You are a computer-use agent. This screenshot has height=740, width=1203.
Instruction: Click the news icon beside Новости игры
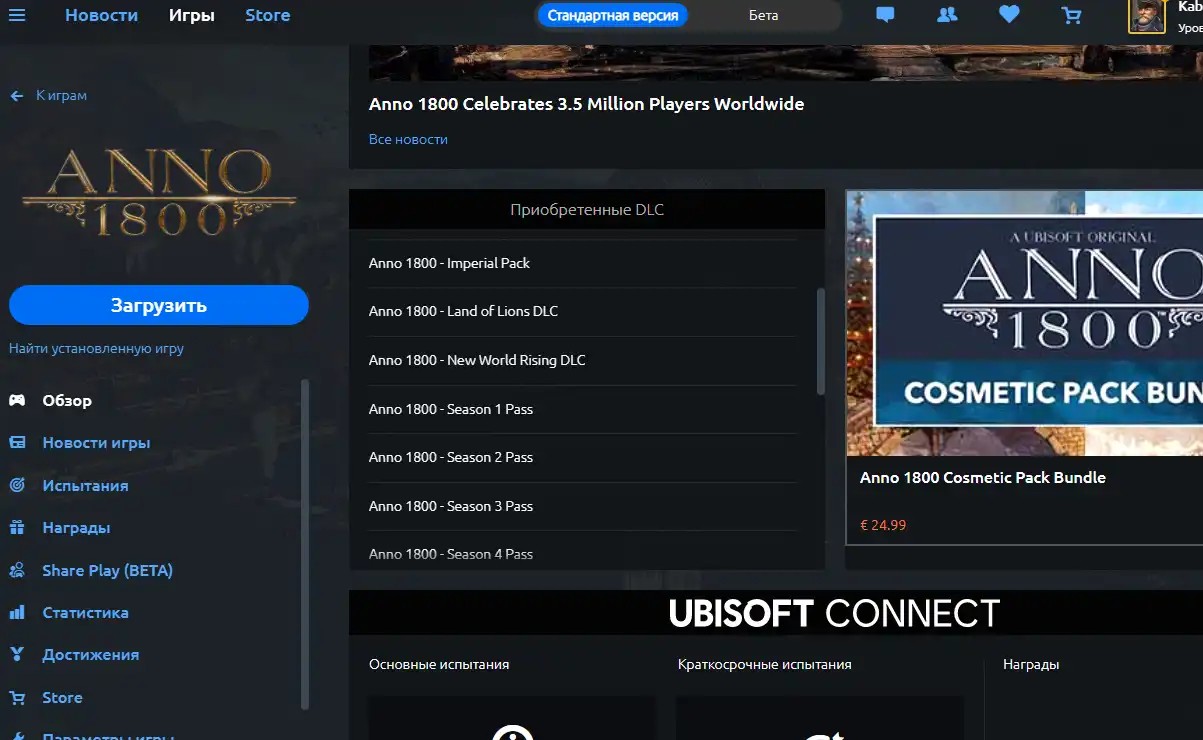click(17, 443)
